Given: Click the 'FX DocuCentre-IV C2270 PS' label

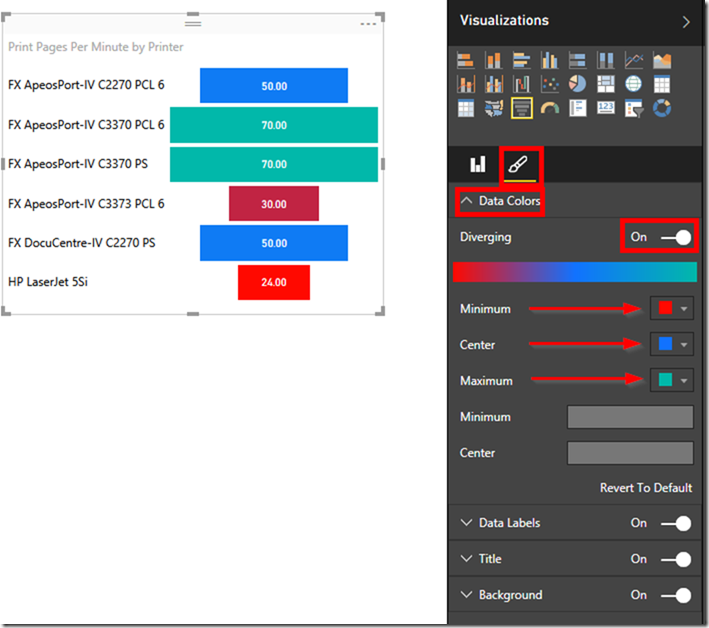Looking at the screenshot, I should pyautogui.click(x=82, y=243).
